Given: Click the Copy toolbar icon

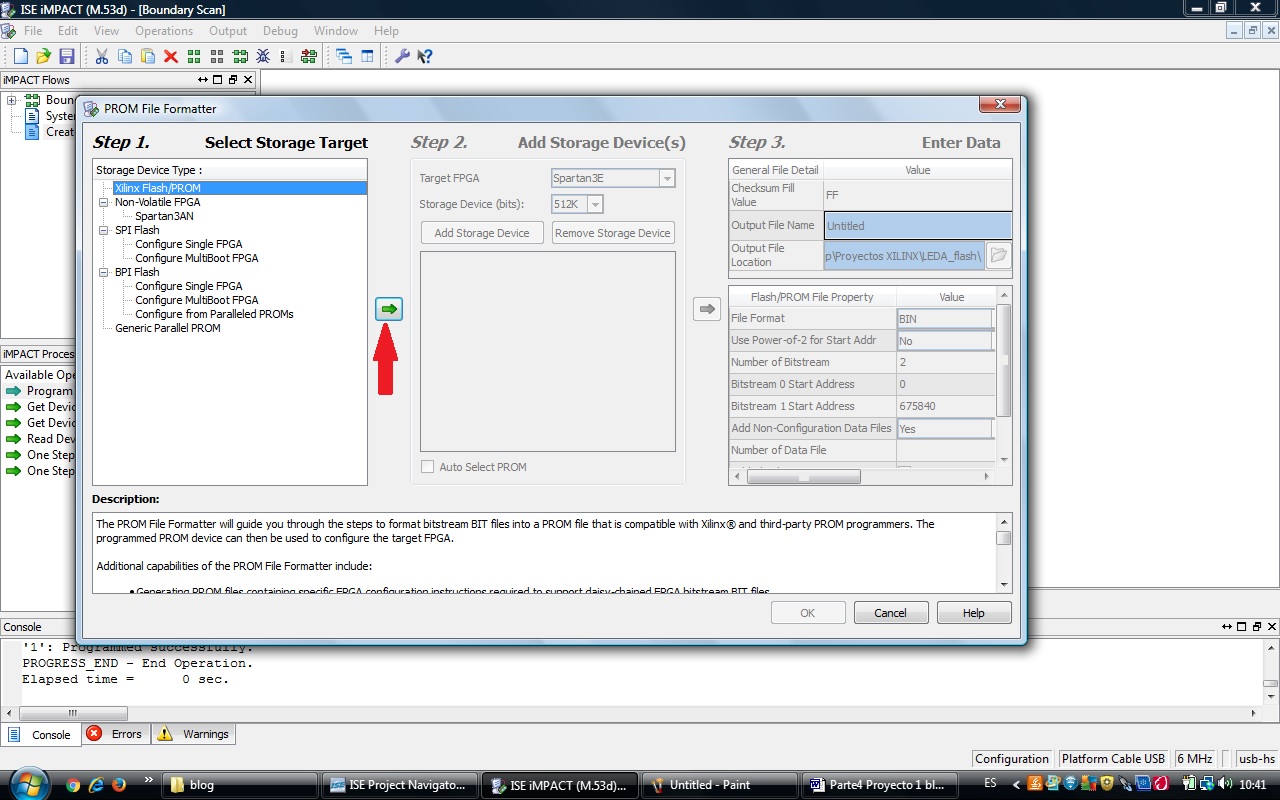Looking at the screenshot, I should [124, 56].
